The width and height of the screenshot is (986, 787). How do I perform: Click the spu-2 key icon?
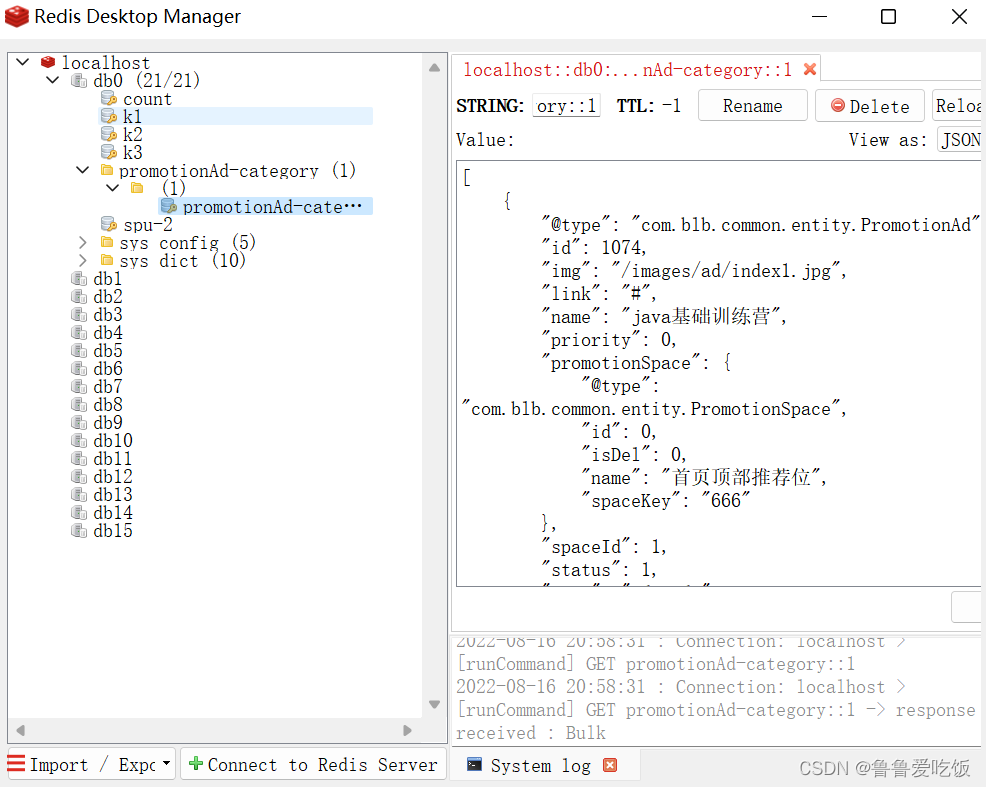click(x=109, y=224)
